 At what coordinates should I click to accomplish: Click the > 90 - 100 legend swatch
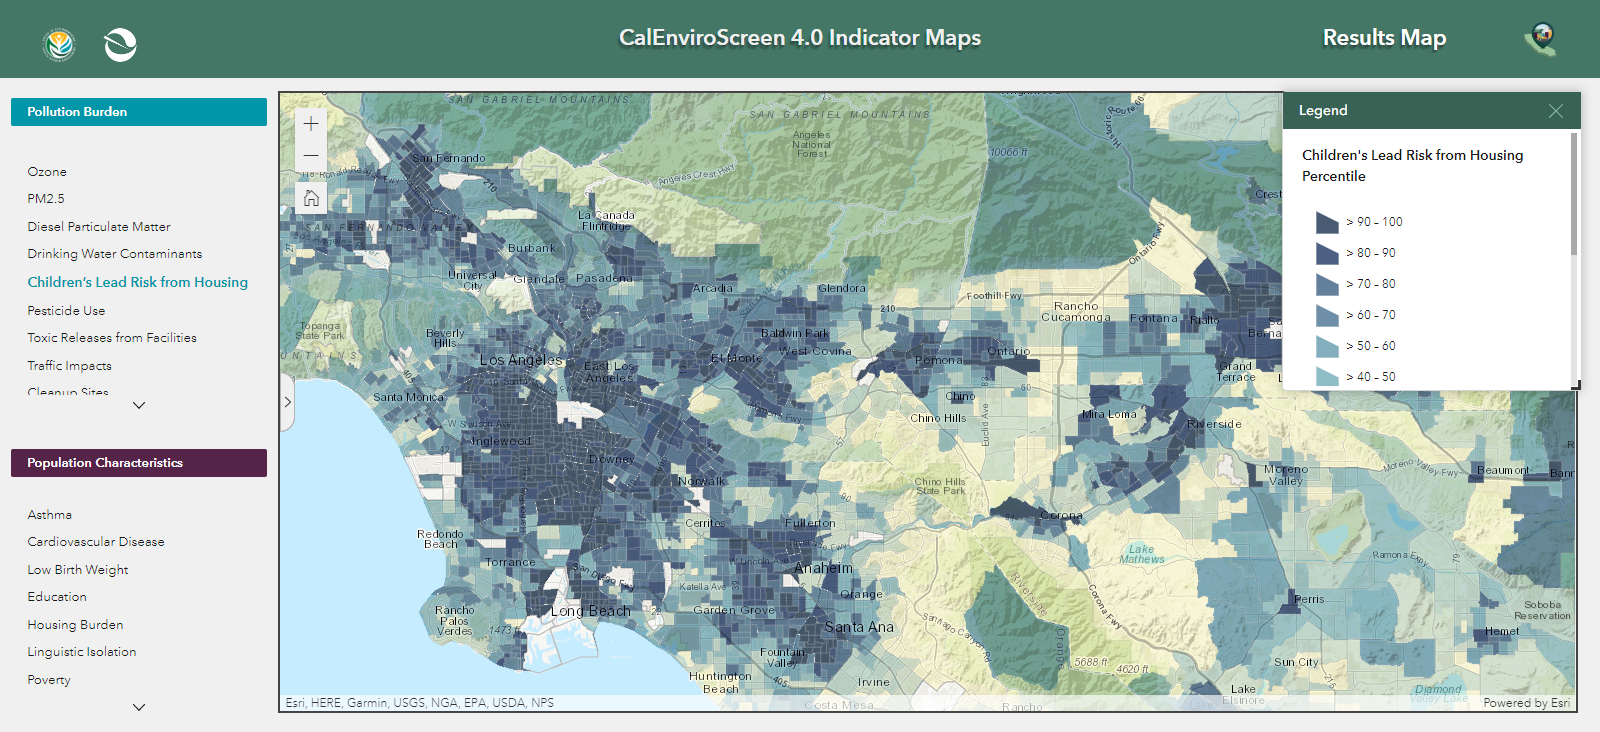(x=1327, y=222)
